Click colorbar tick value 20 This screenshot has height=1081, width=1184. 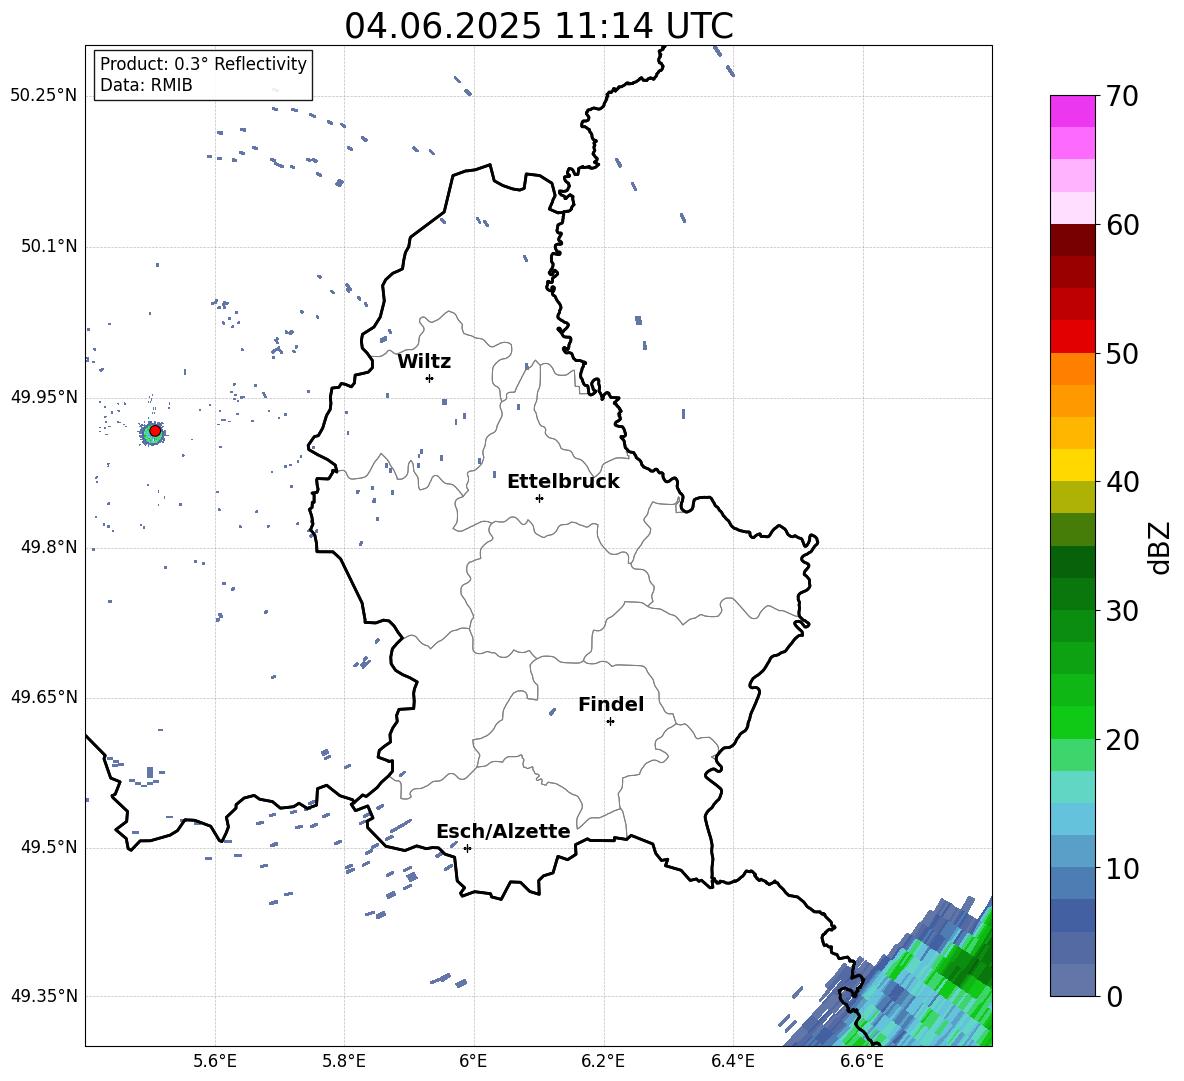[x=1122, y=740]
